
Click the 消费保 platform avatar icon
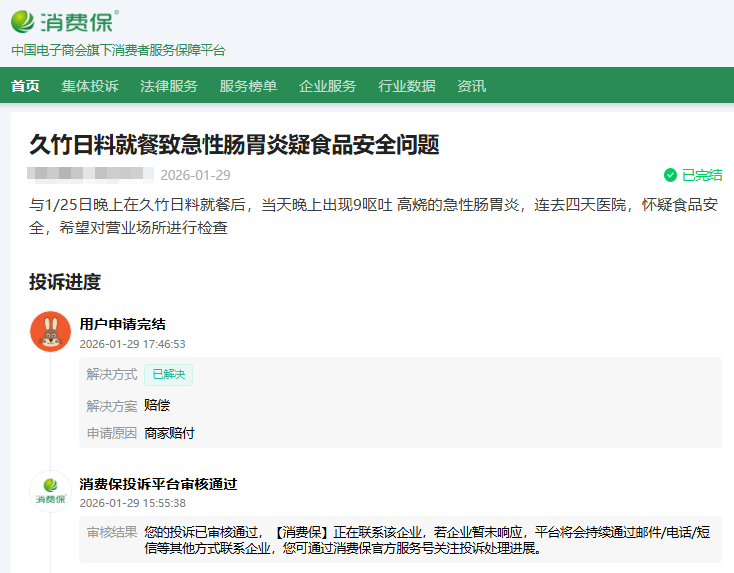point(50,491)
